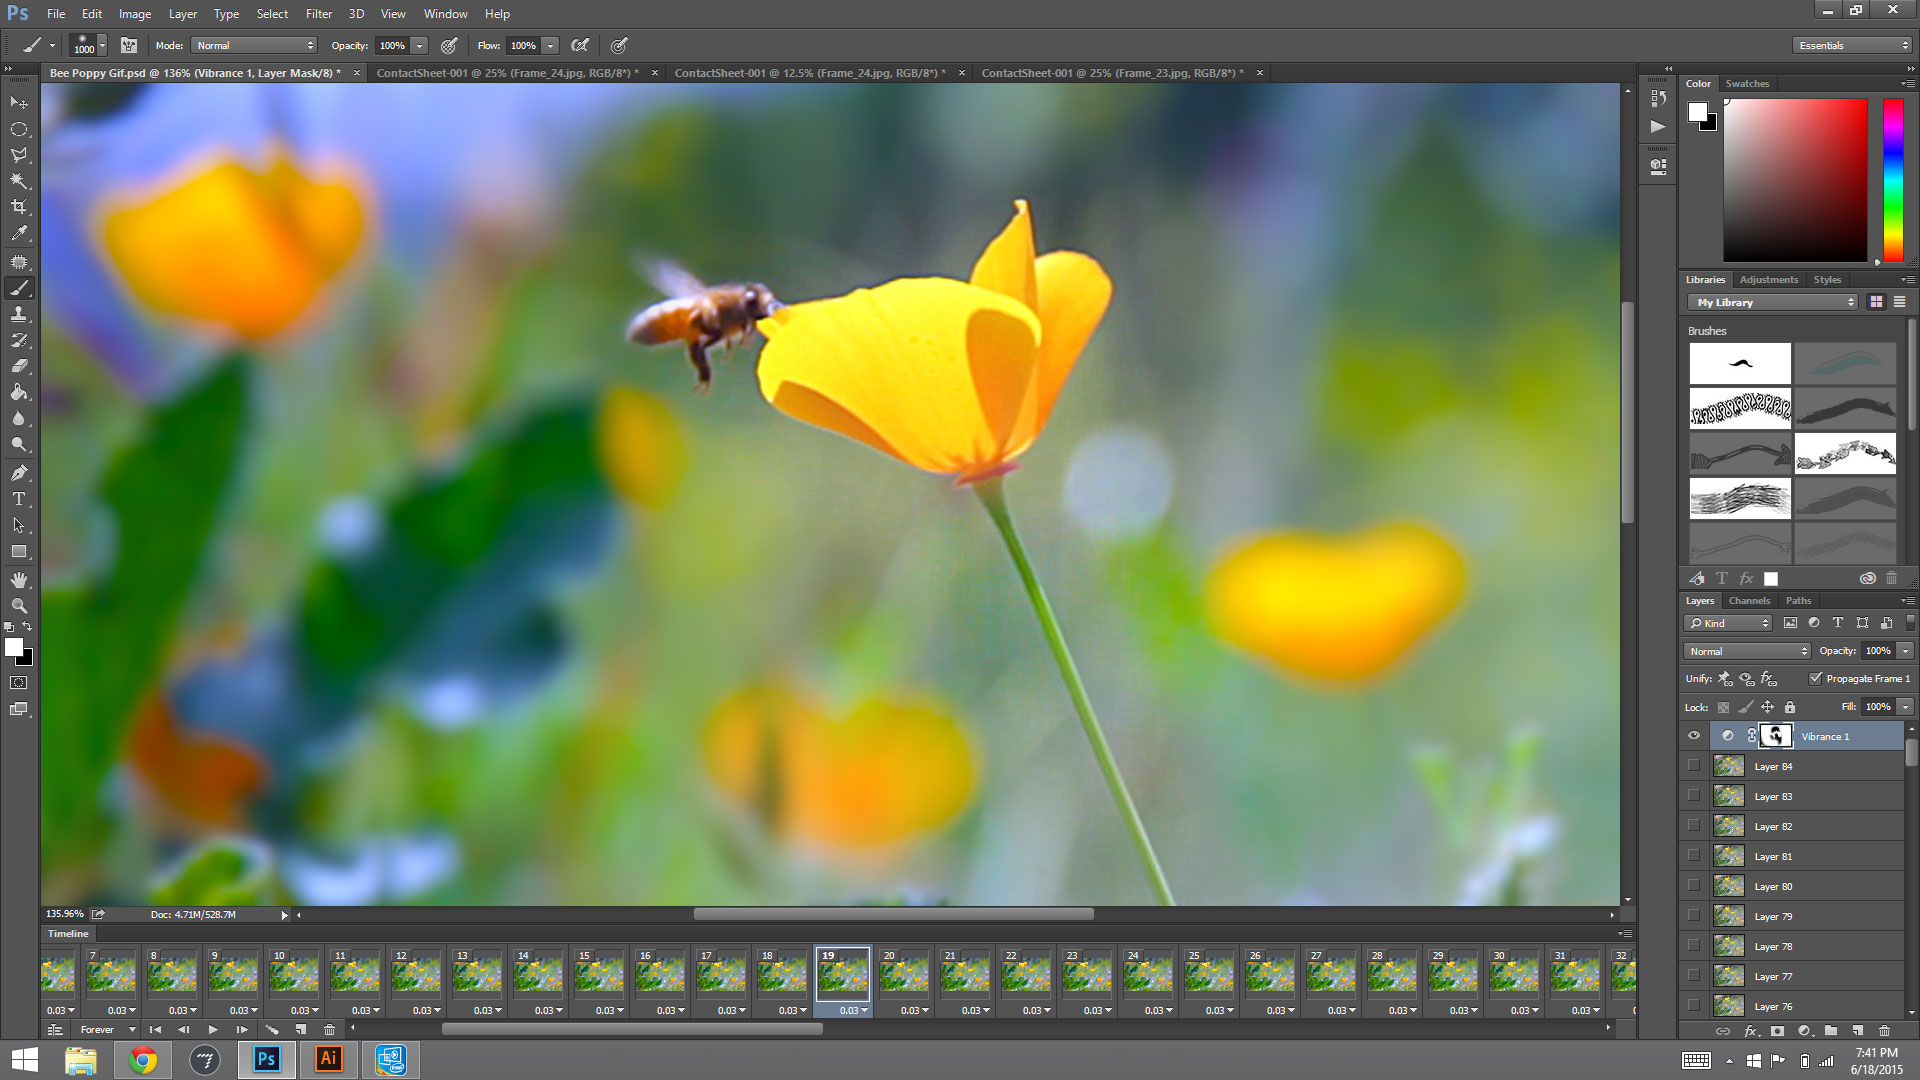The image size is (1920, 1080).
Task: Open the Essentials workspace dropdown
Action: tap(1852, 45)
